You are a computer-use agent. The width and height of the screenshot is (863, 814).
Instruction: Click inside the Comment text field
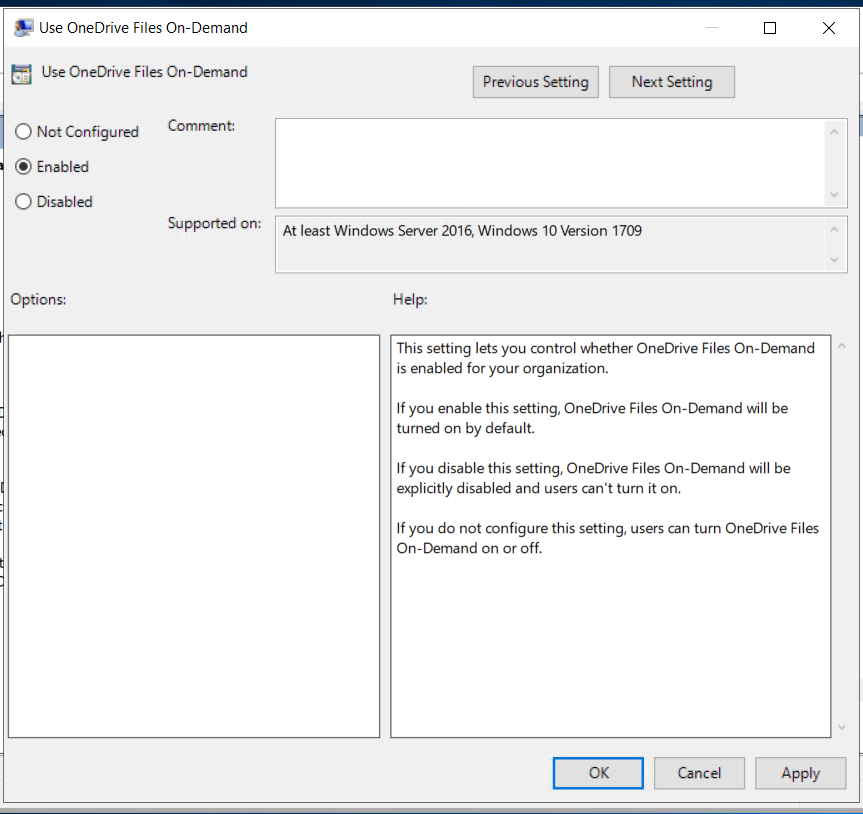pos(550,163)
